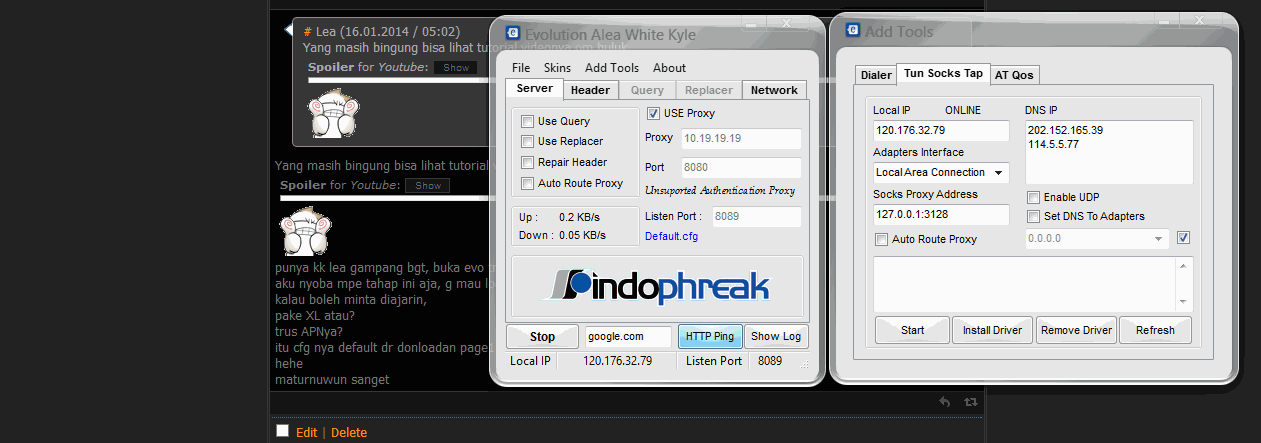Open the File menu
This screenshot has width=1261, height=443.
coord(521,68)
